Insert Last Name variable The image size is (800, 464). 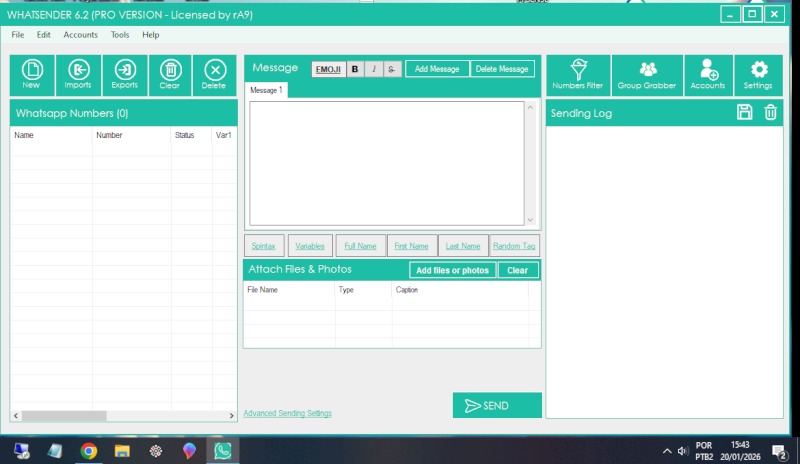click(463, 246)
